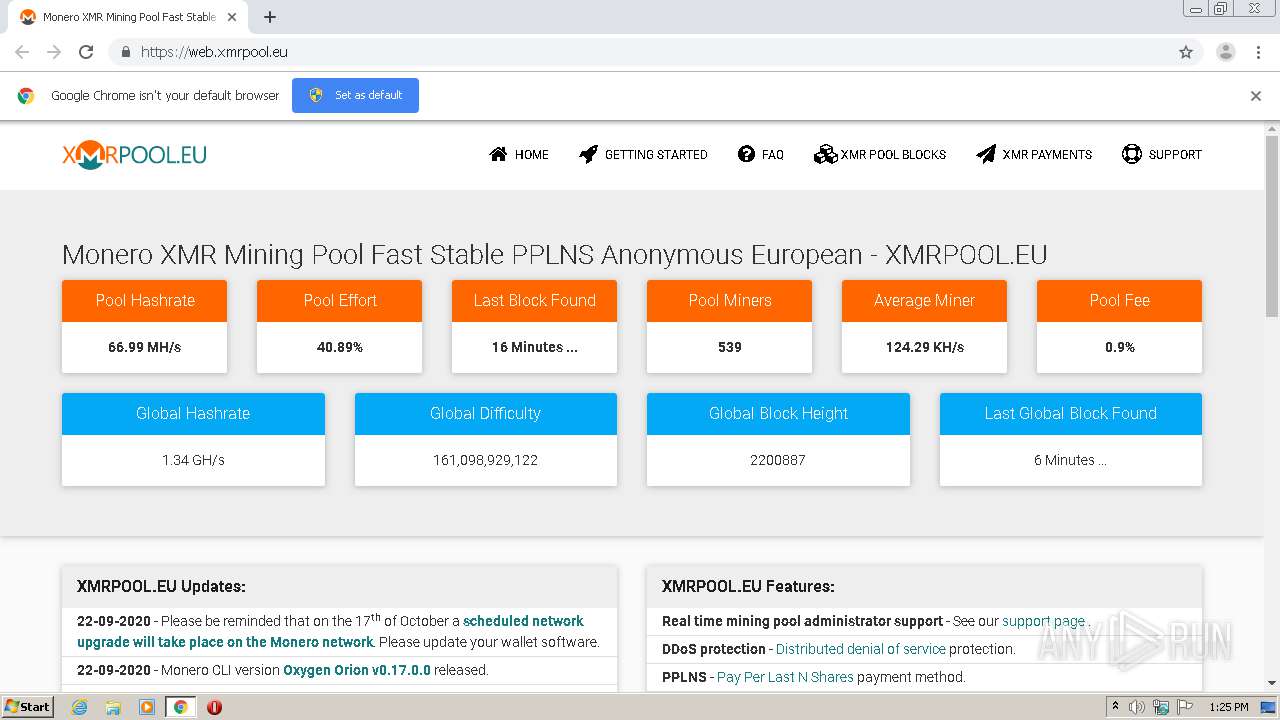
Task: Click the Action Center flag icon
Action: pyautogui.click(x=1184, y=707)
